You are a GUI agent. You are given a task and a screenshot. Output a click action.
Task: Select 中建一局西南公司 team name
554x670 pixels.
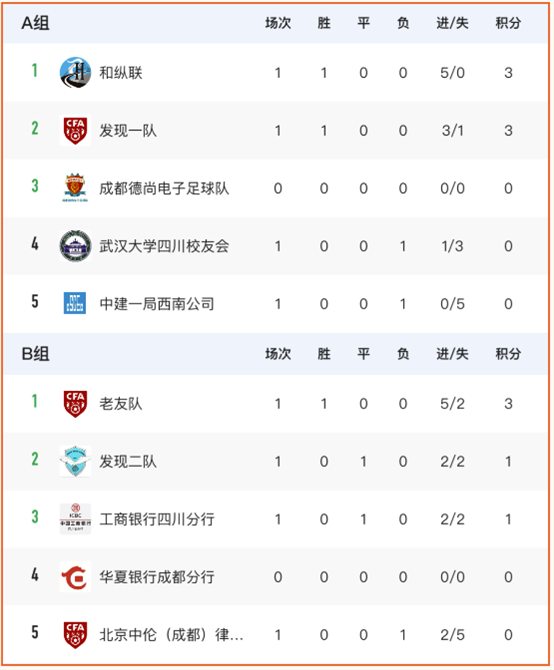[157, 304]
